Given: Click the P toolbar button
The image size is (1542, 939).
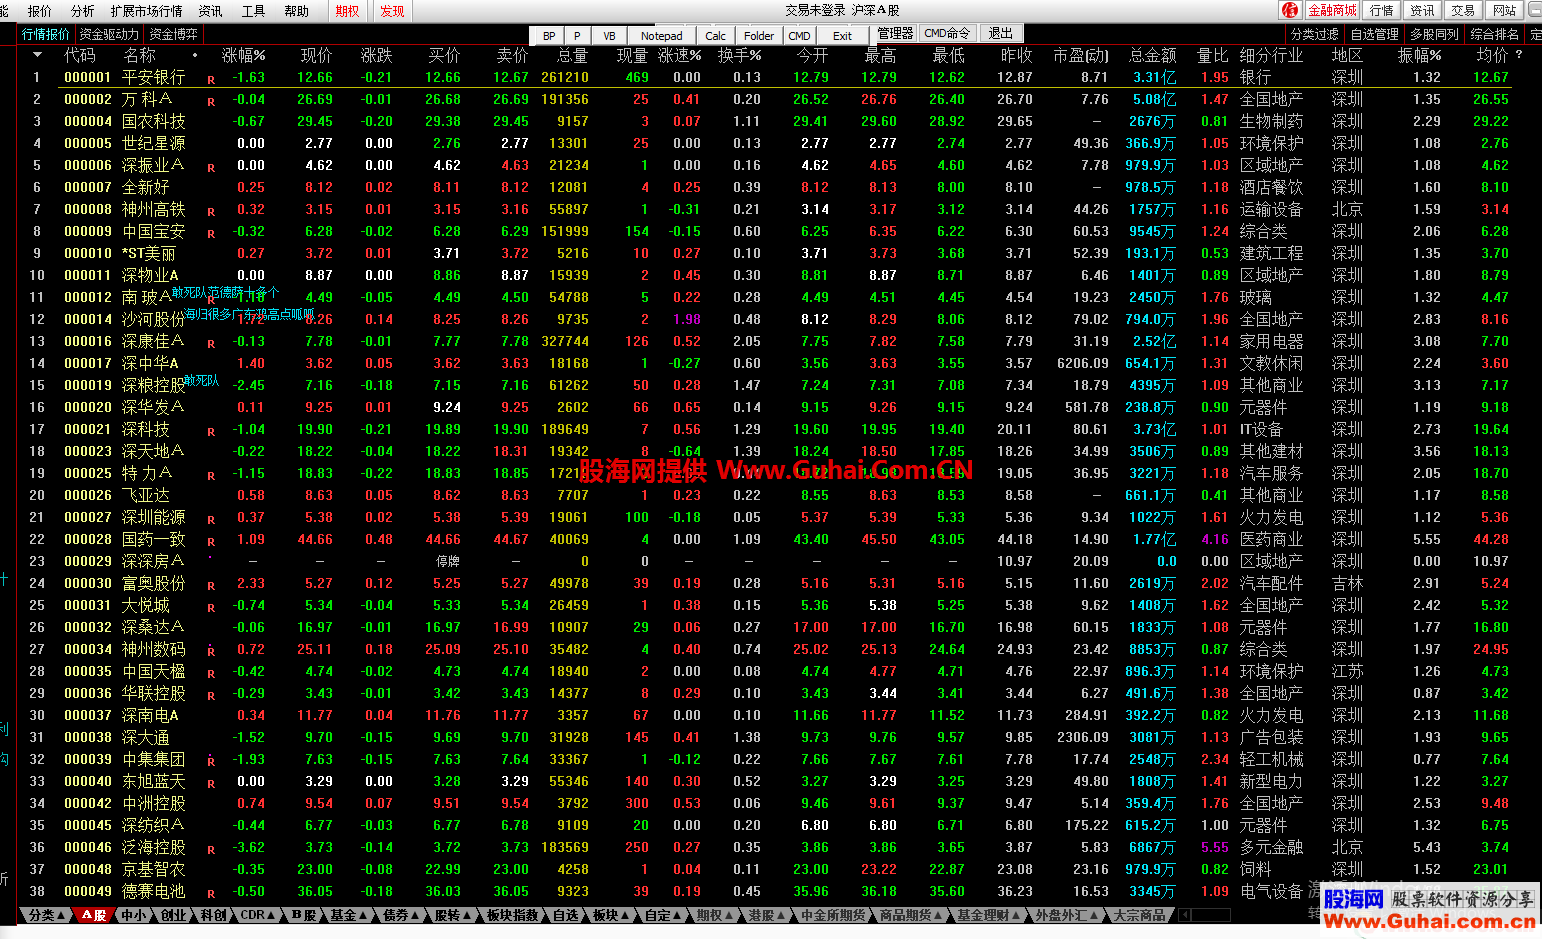Looking at the screenshot, I should click(578, 35).
